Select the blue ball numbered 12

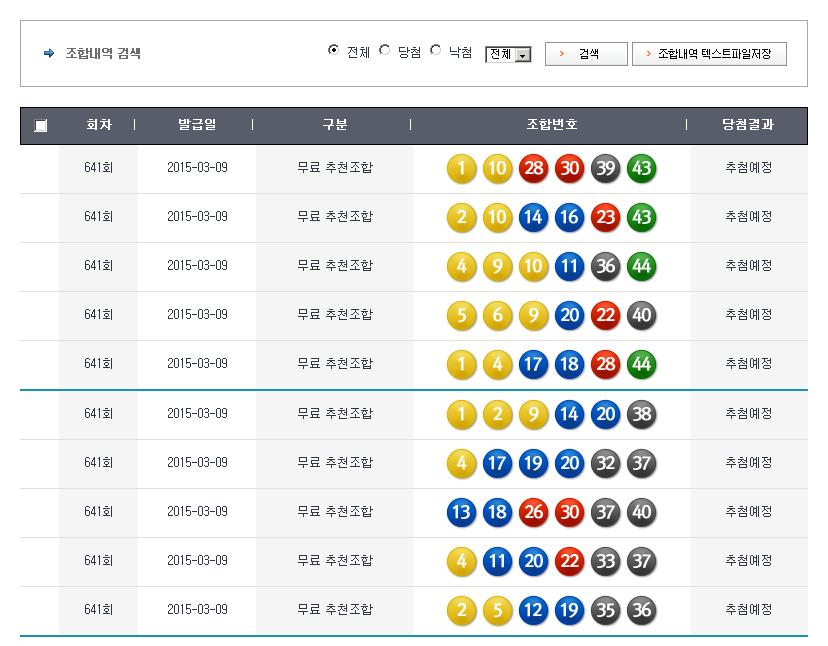533,610
